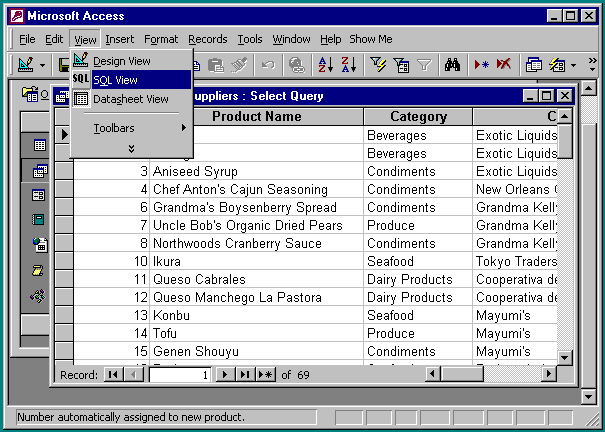The image size is (605, 432).
Task: Click the Product Name column header
Action: [257, 116]
